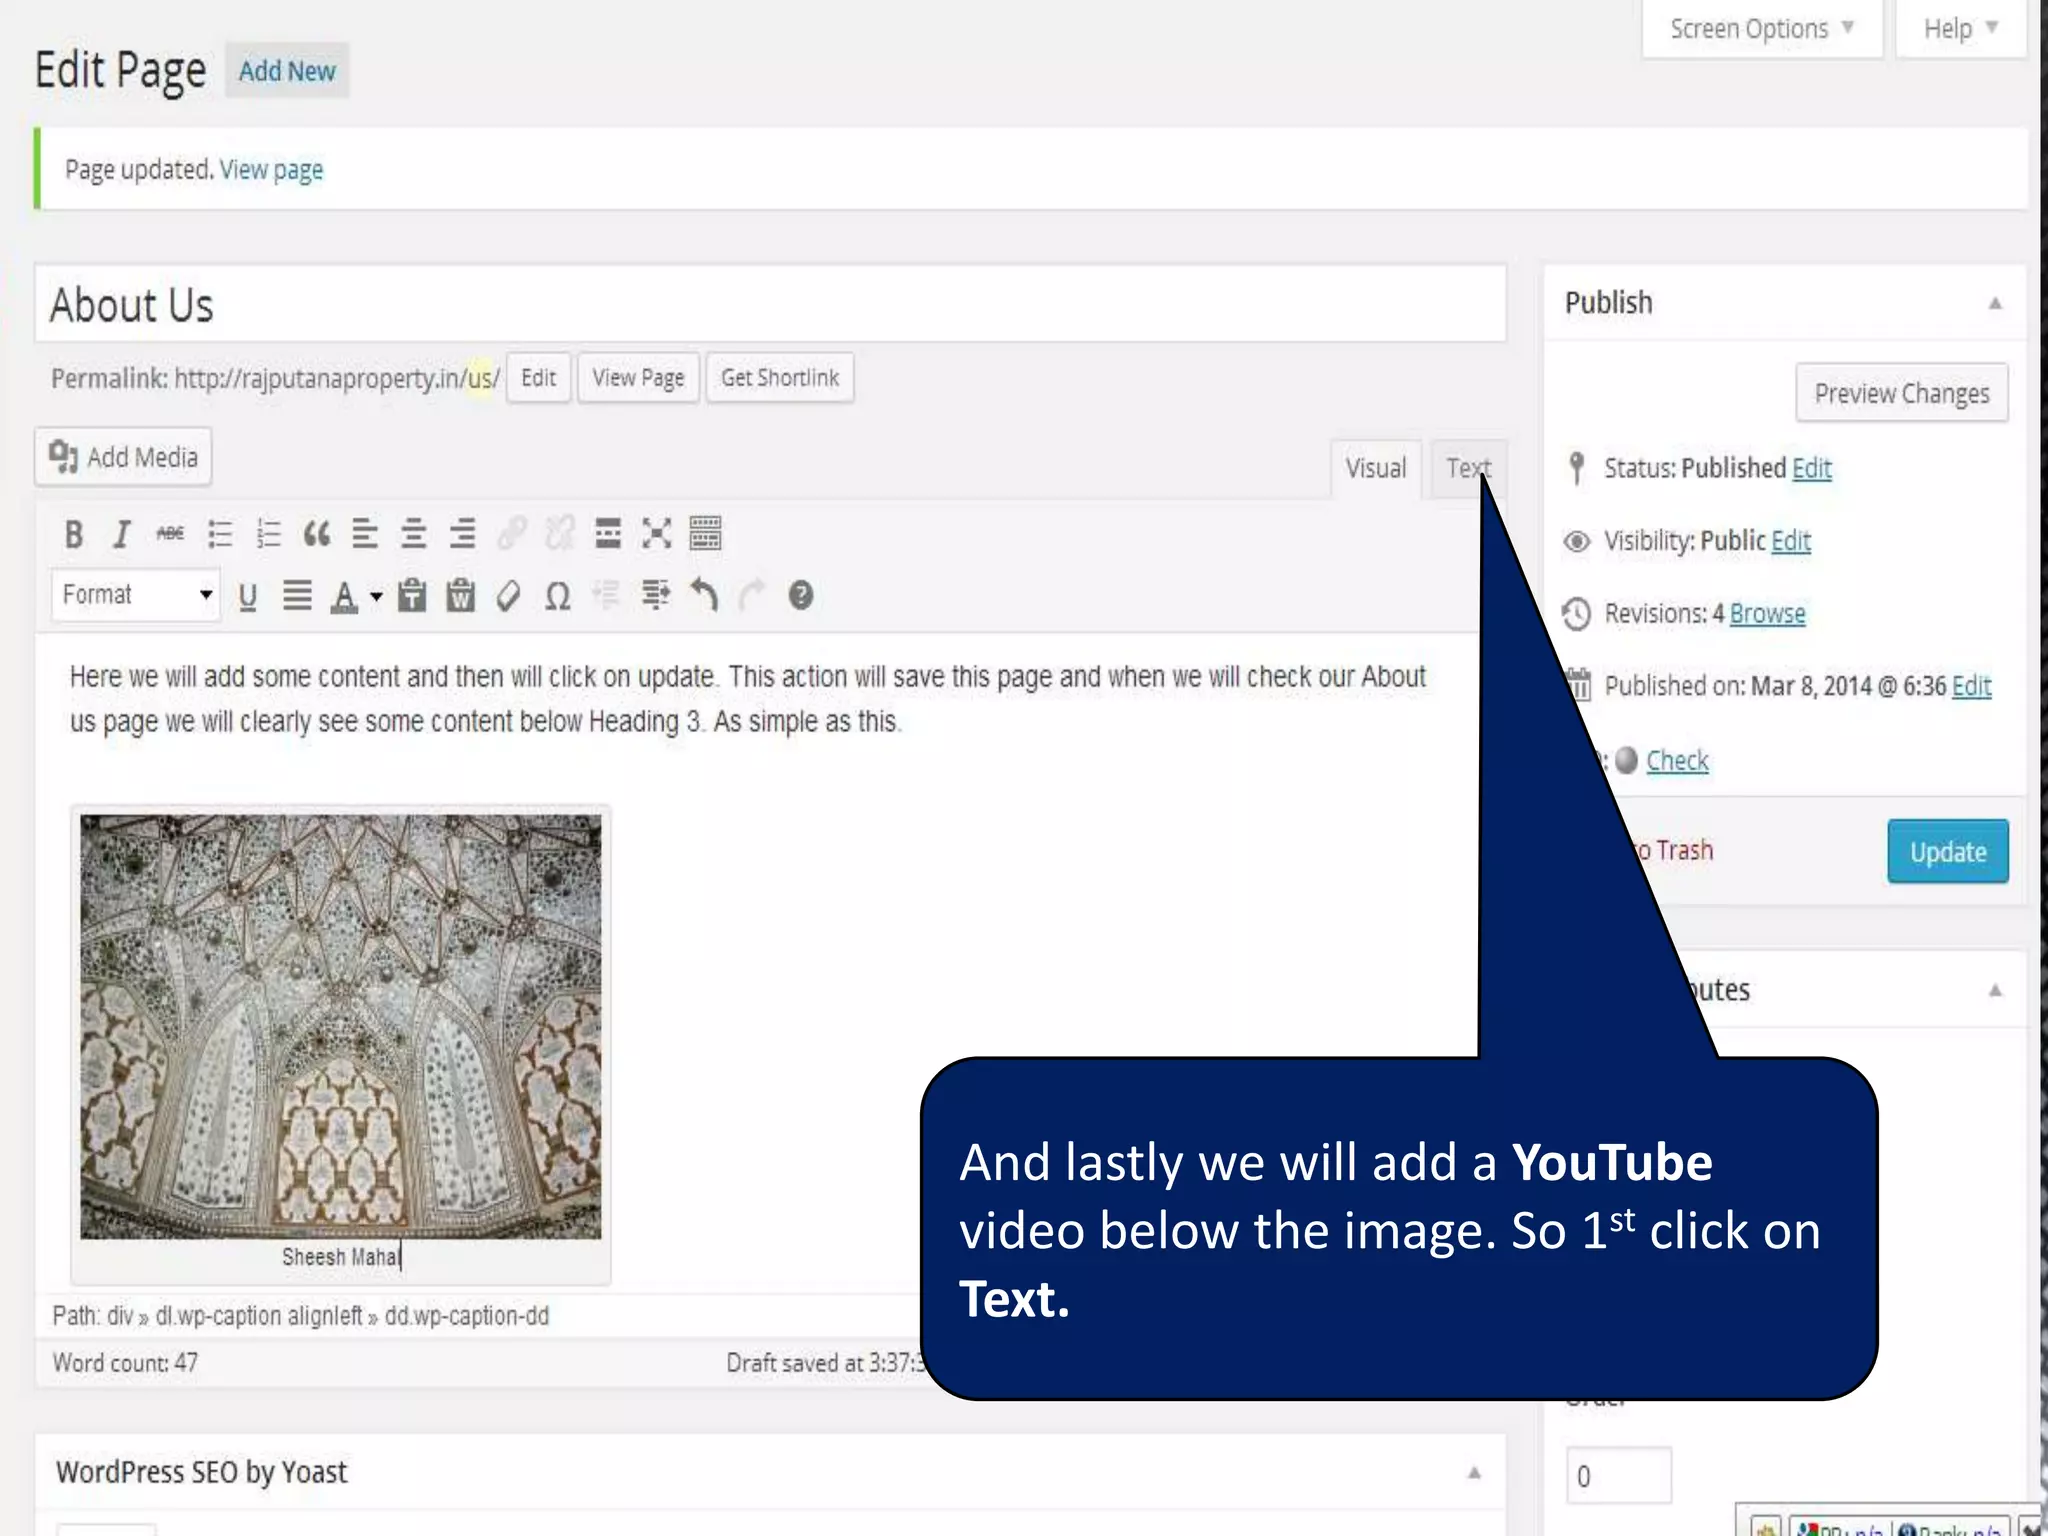Screen dimensions: 2048x1536
Task: Enter distraction-free fullscreen mode
Action: pos(656,534)
